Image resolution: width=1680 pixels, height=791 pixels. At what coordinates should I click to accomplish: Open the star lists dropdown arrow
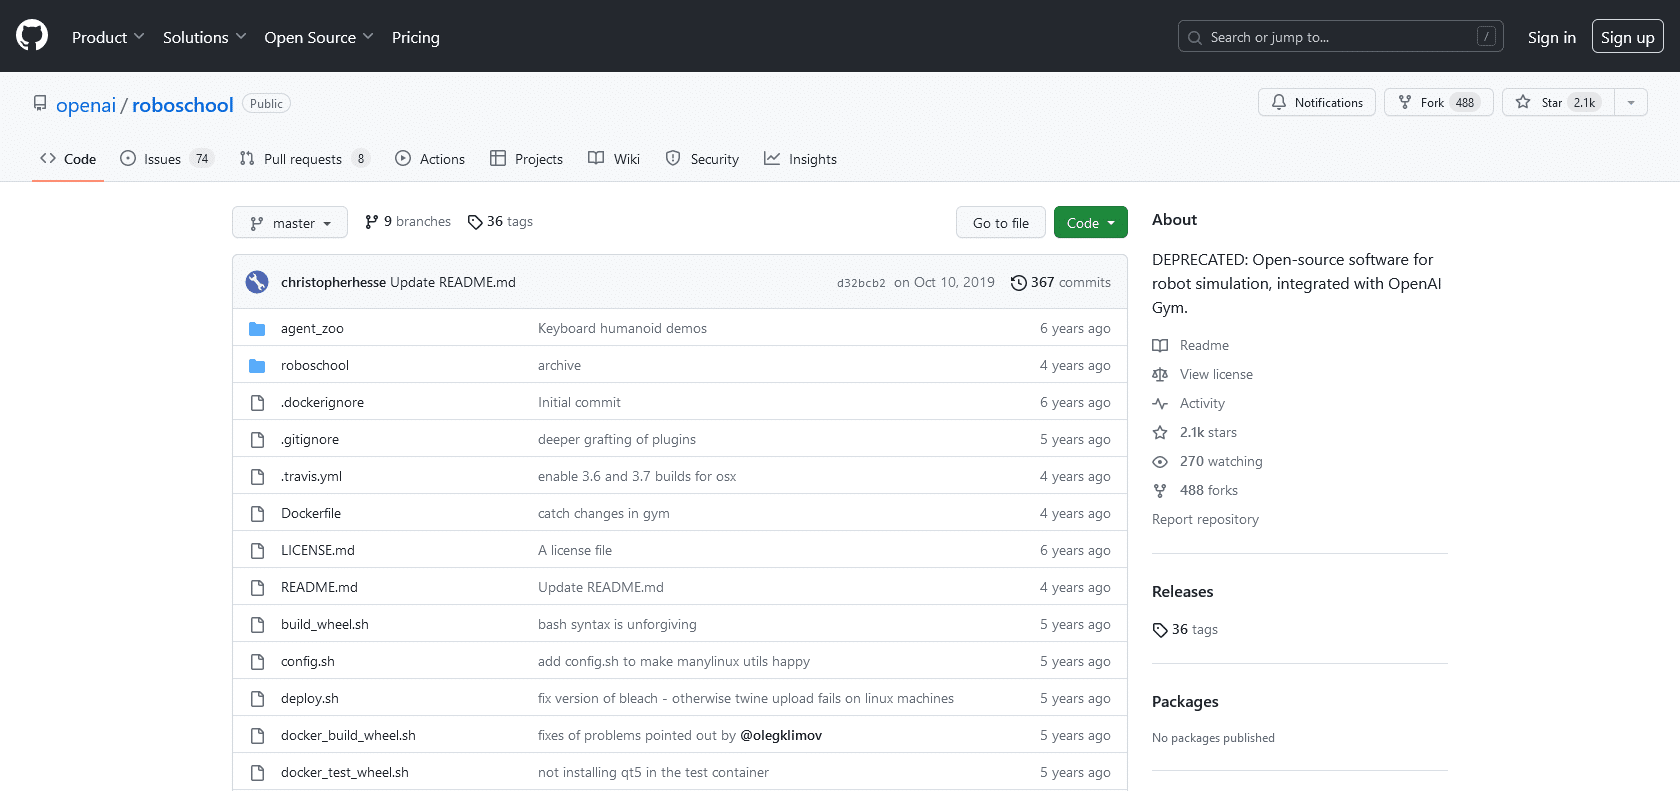[x=1631, y=102]
